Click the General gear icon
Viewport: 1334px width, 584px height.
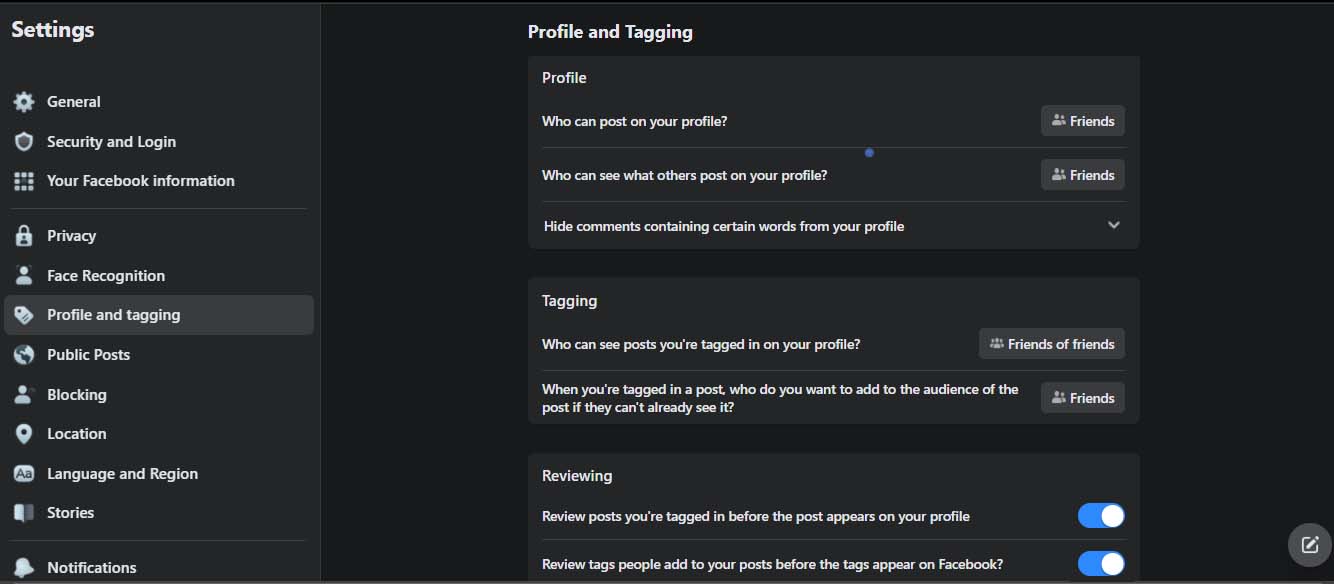click(24, 102)
